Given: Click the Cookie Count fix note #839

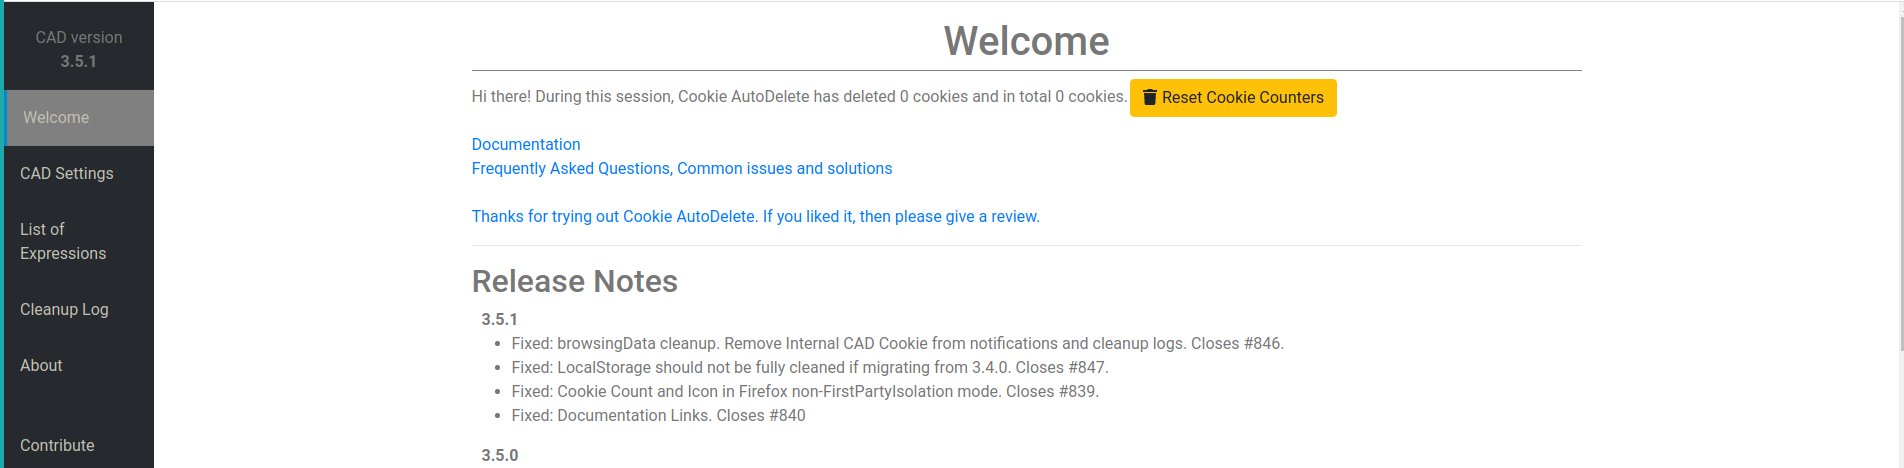Looking at the screenshot, I should coord(804,392).
